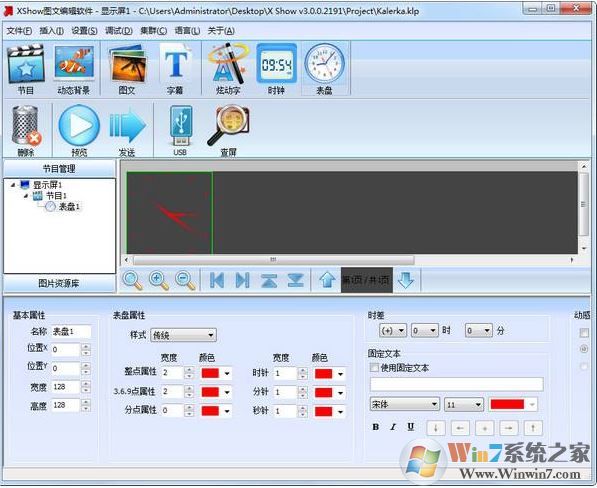Image resolution: width=597 pixels, height=488 pixels.
Task: Click the 分针 width input field
Action: click(285, 392)
